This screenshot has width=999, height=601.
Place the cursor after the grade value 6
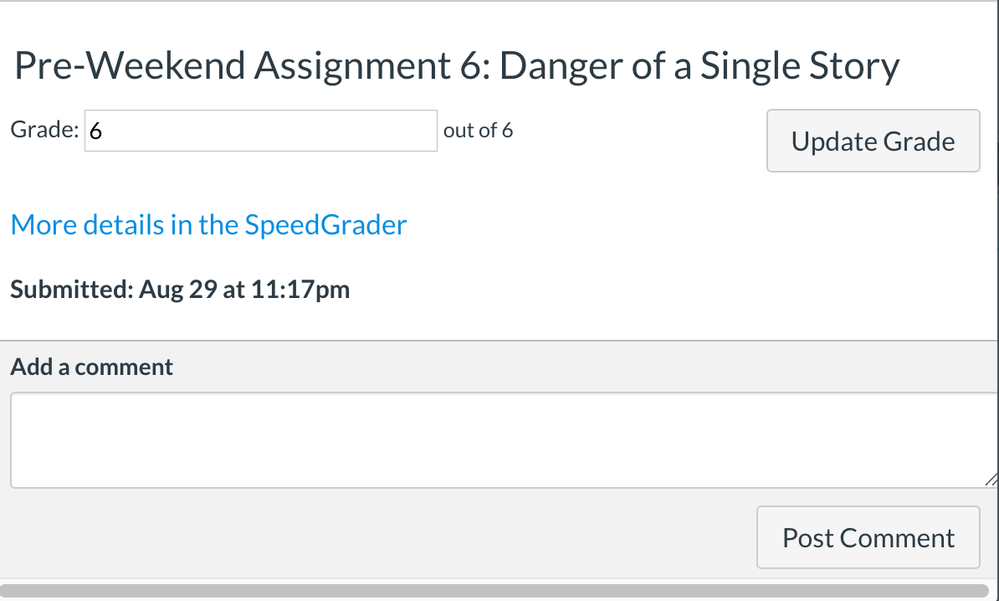click(x=104, y=131)
